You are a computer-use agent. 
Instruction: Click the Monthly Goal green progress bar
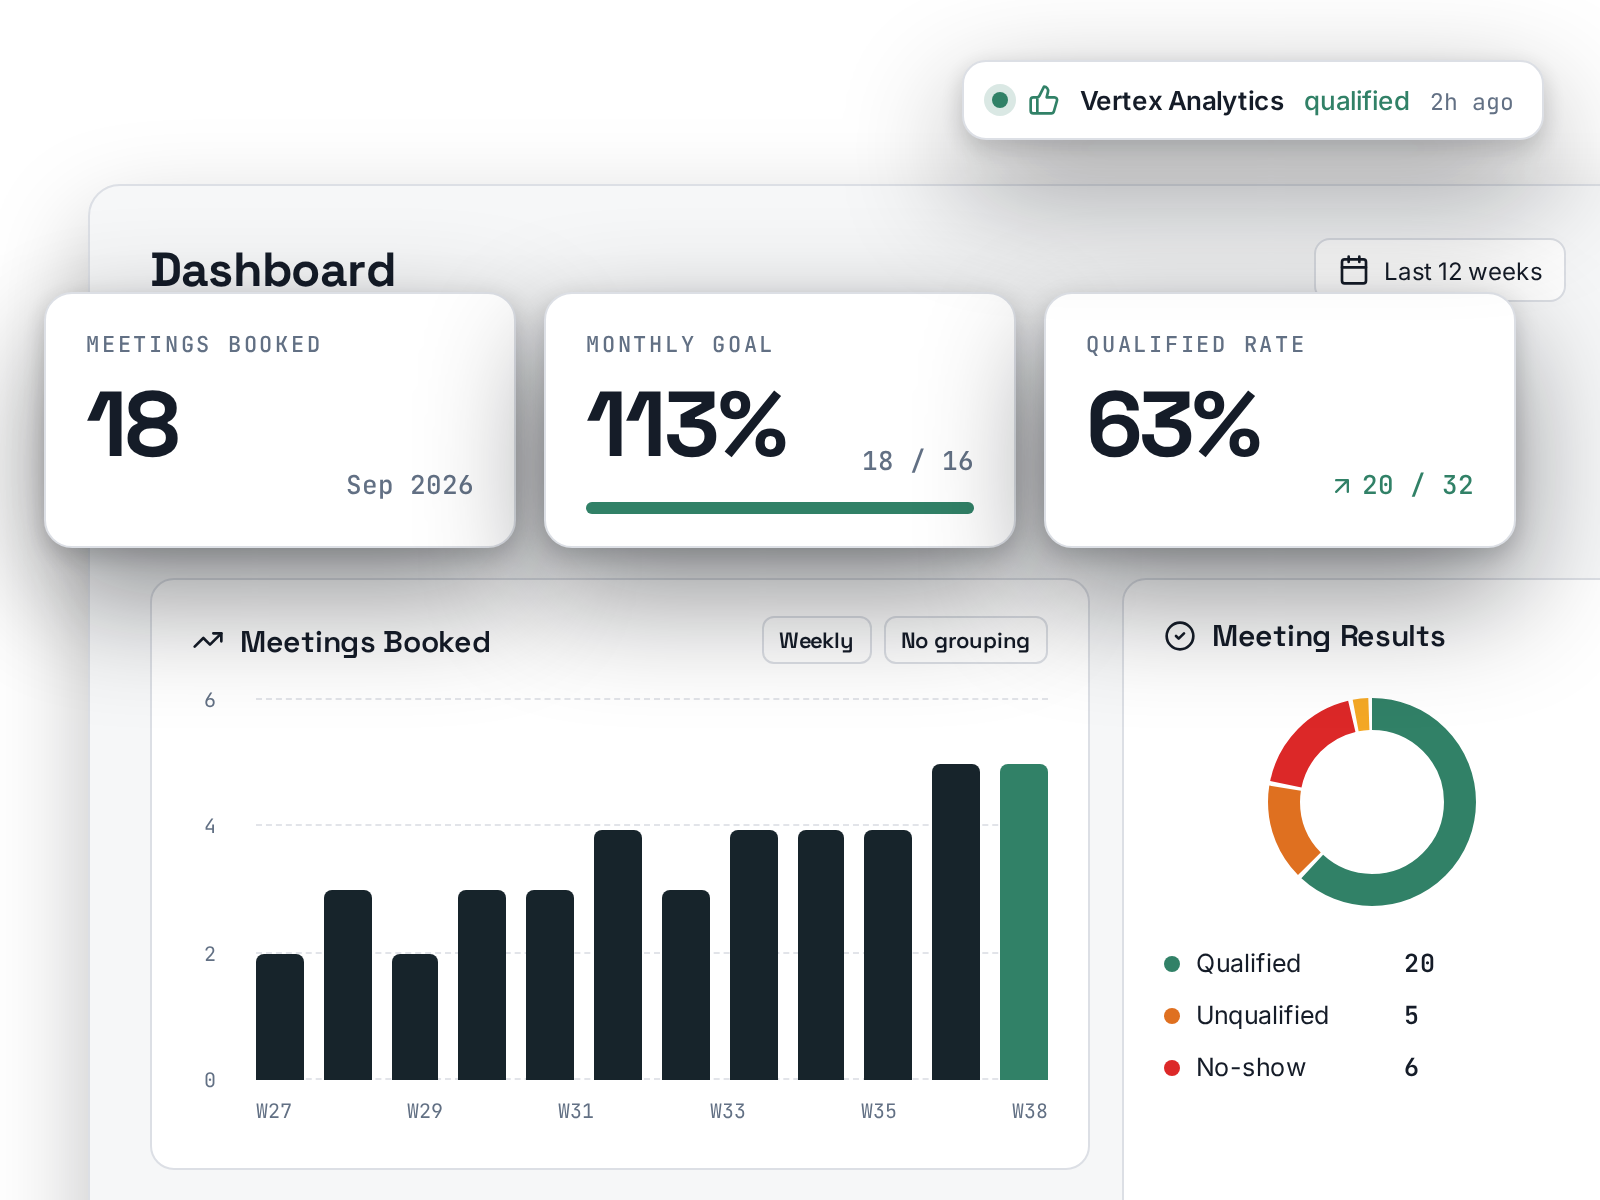tap(780, 508)
